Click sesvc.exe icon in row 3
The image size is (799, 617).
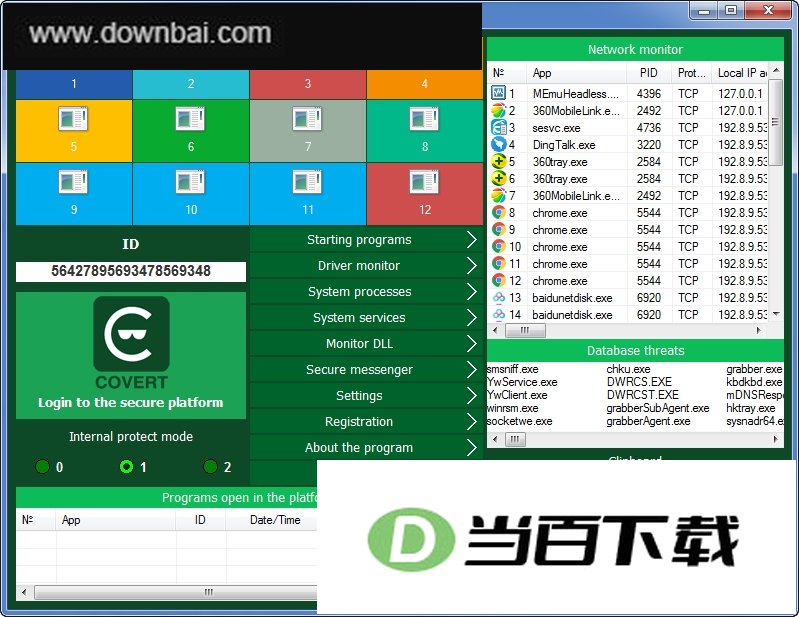point(498,127)
